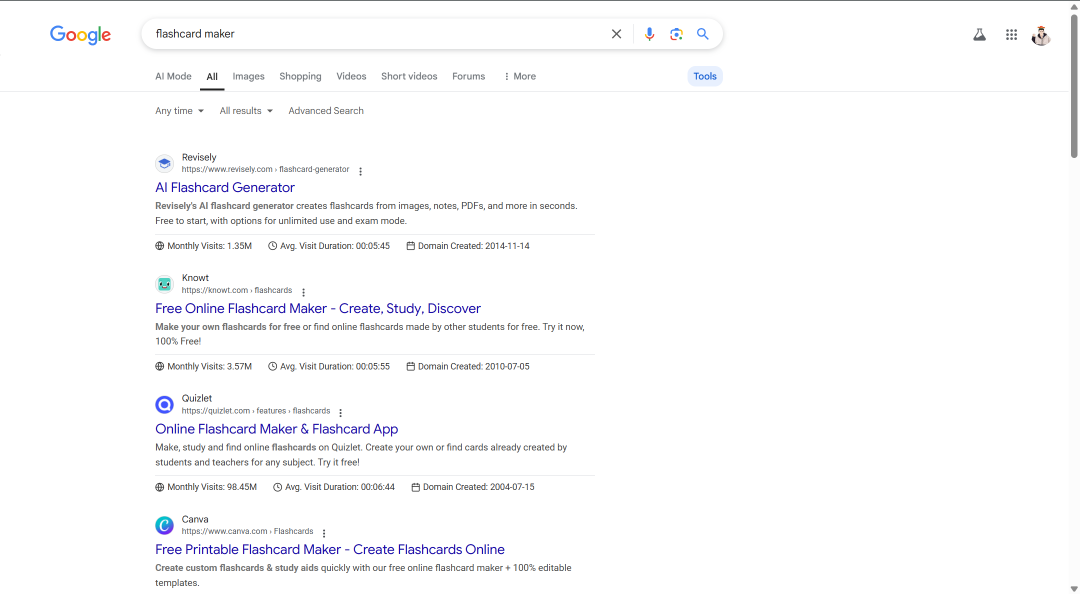The height and width of the screenshot is (594, 1080).
Task: Click clock icon beside duration 00:05:45
Action: coord(273,246)
